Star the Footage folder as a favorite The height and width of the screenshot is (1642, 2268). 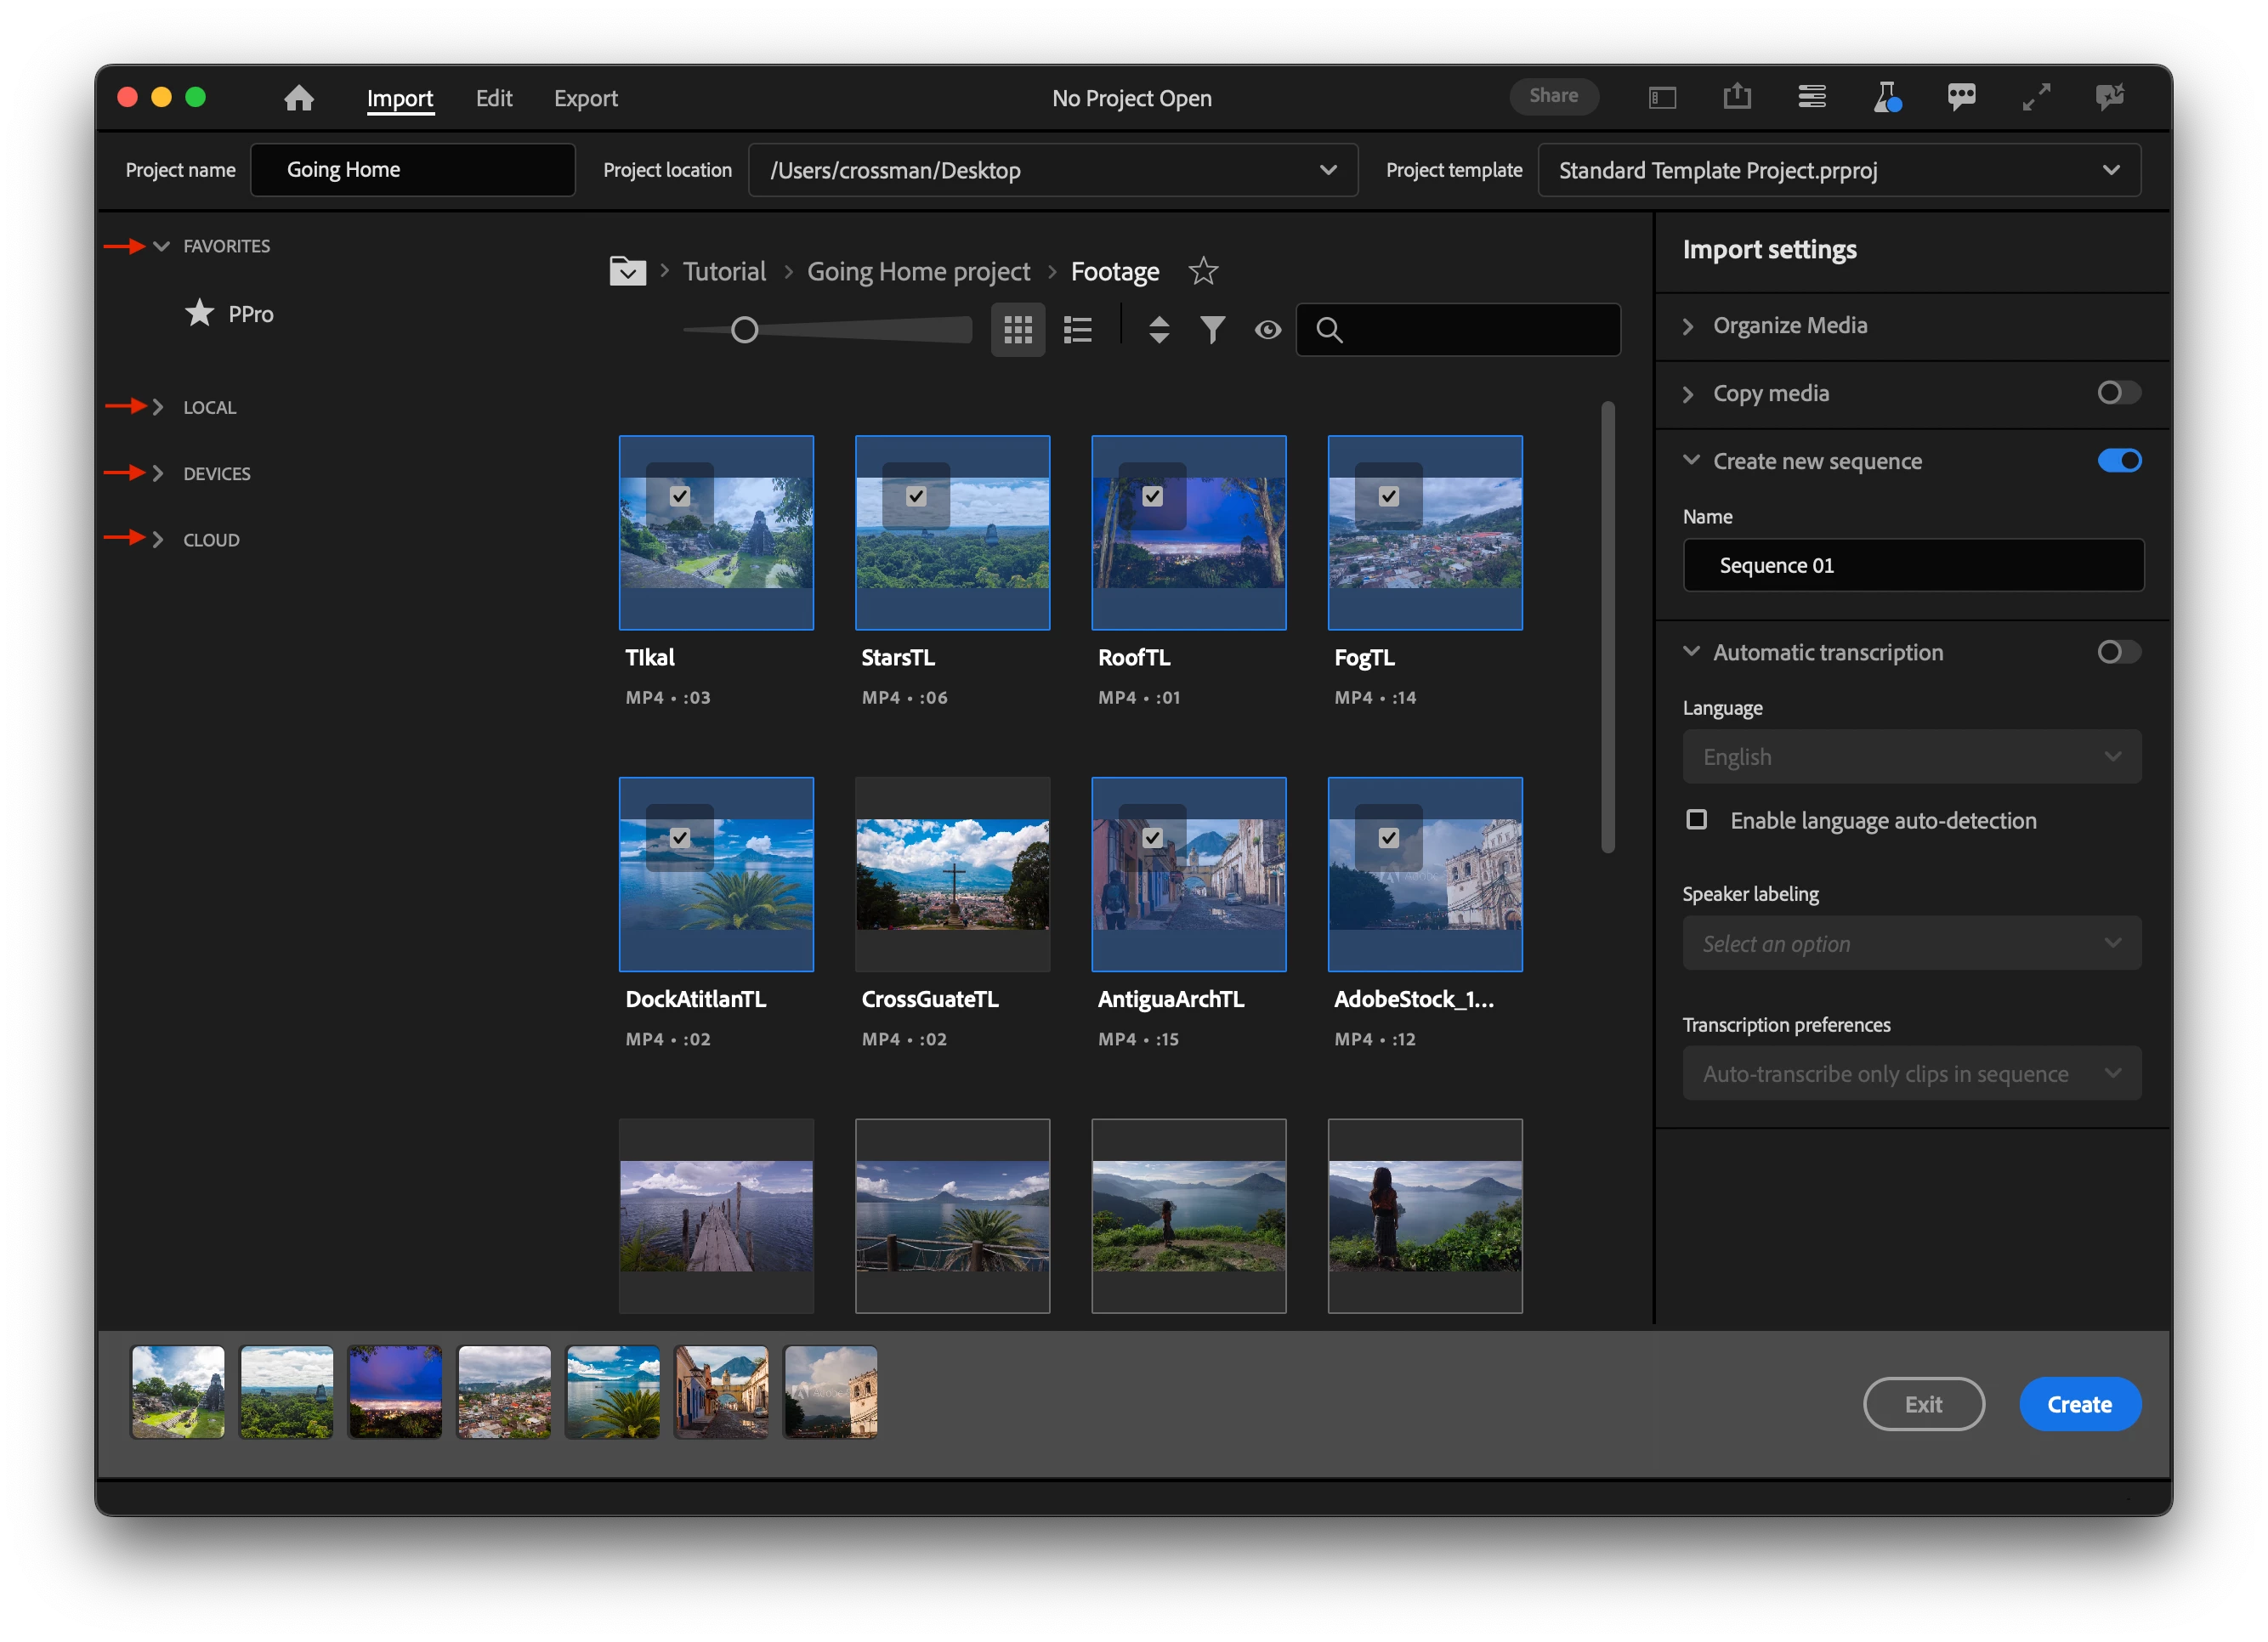(1203, 271)
